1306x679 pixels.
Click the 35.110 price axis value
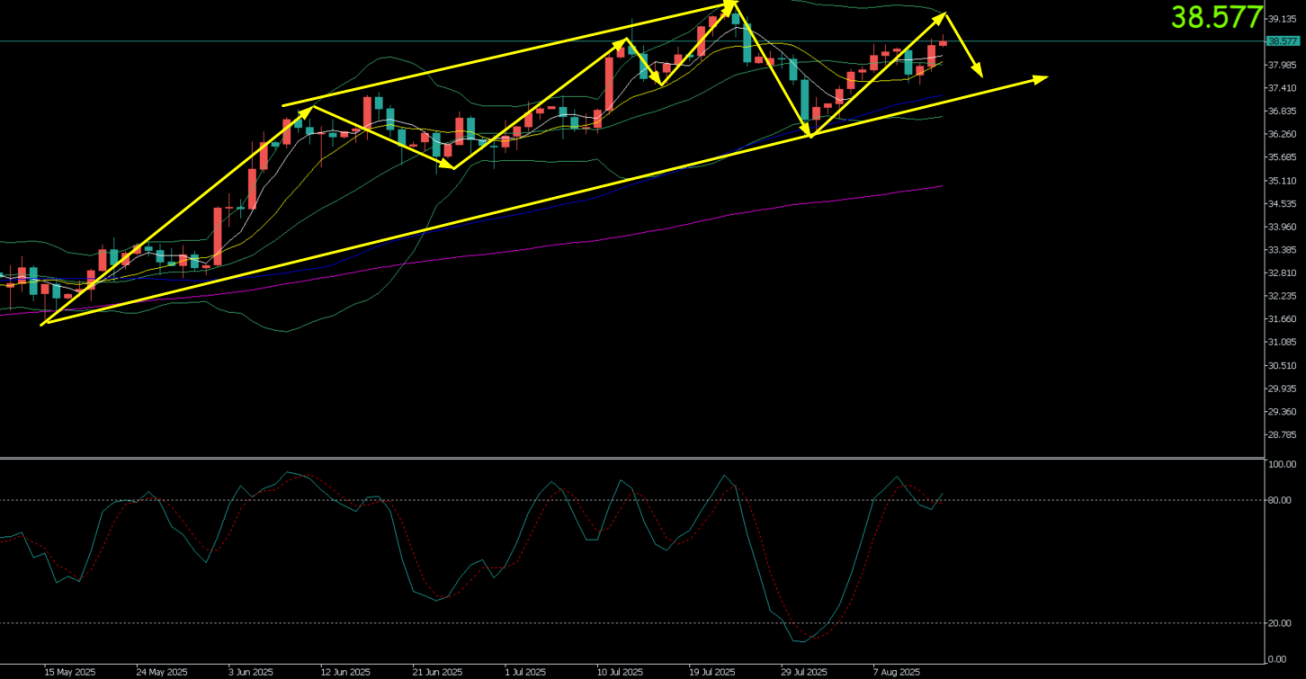tap(1283, 181)
